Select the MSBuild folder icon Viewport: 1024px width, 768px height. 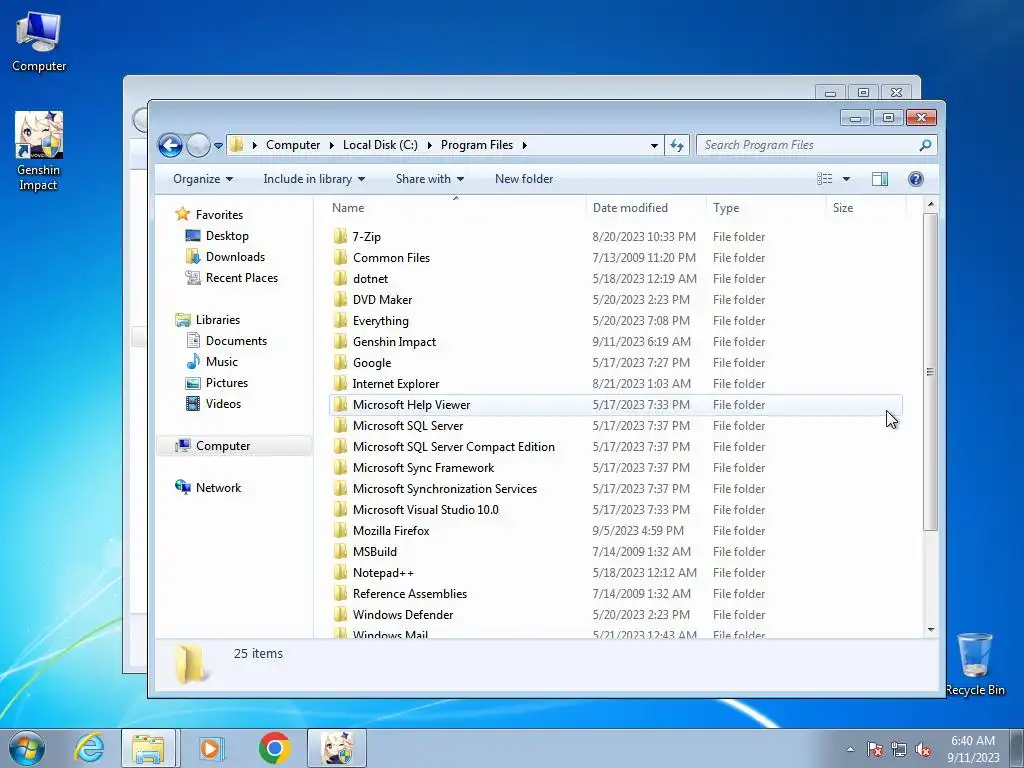[x=340, y=551]
